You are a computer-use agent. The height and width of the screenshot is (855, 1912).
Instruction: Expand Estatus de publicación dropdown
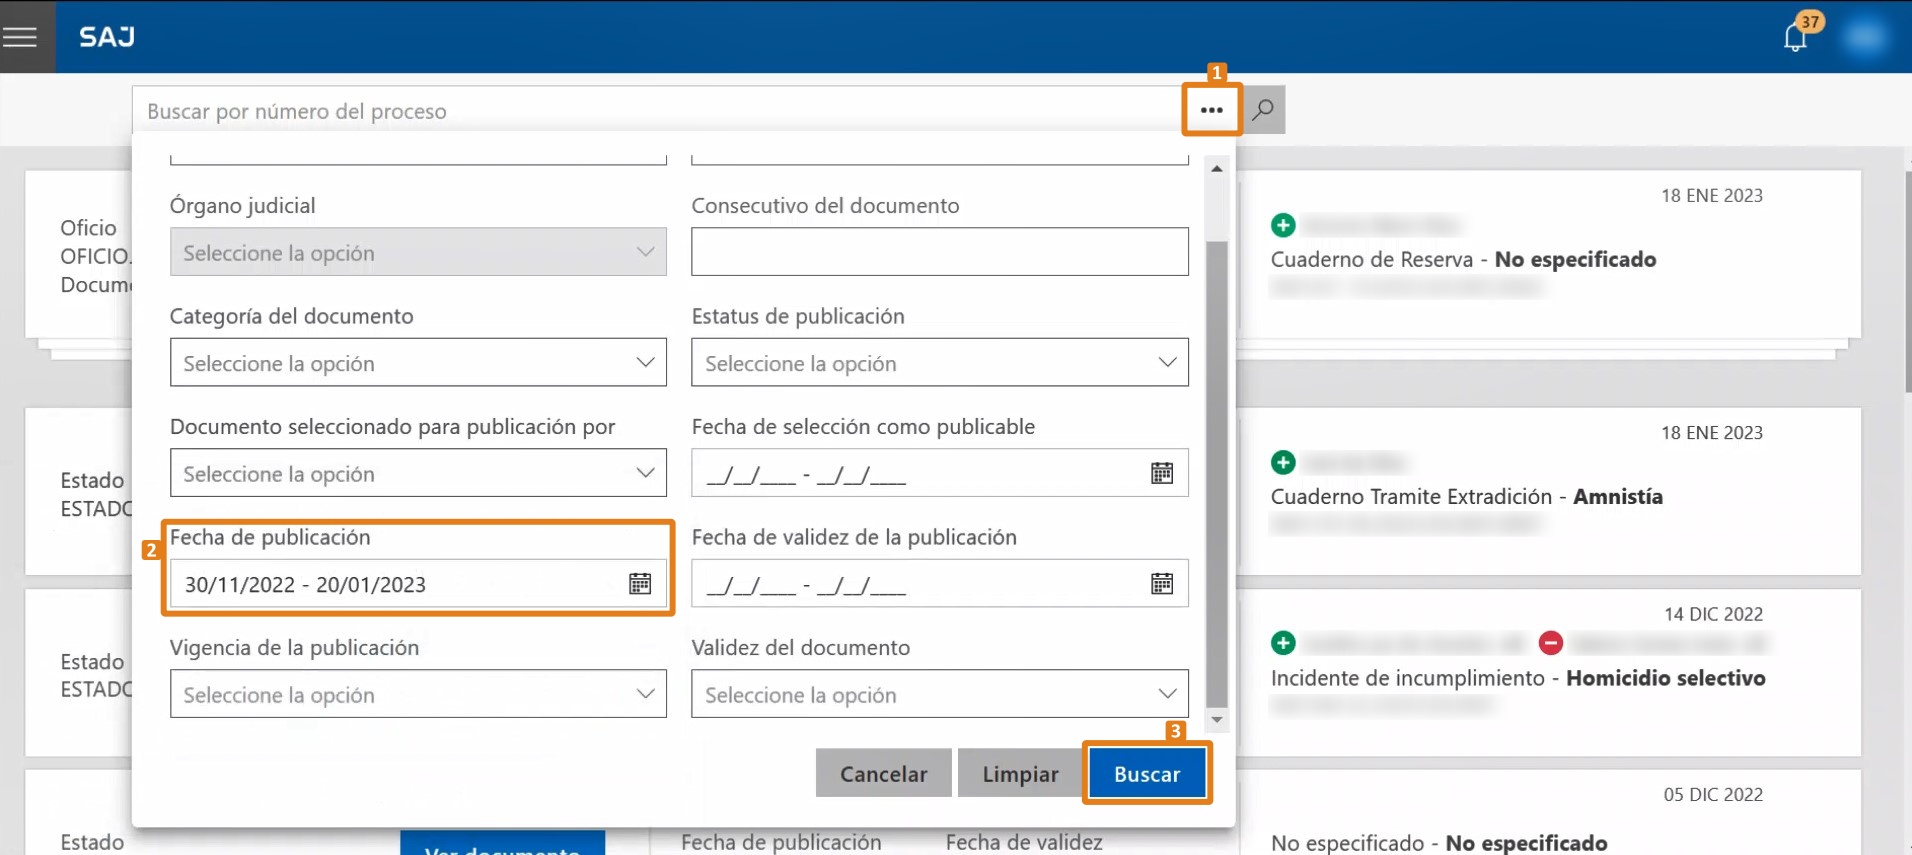(x=940, y=362)
